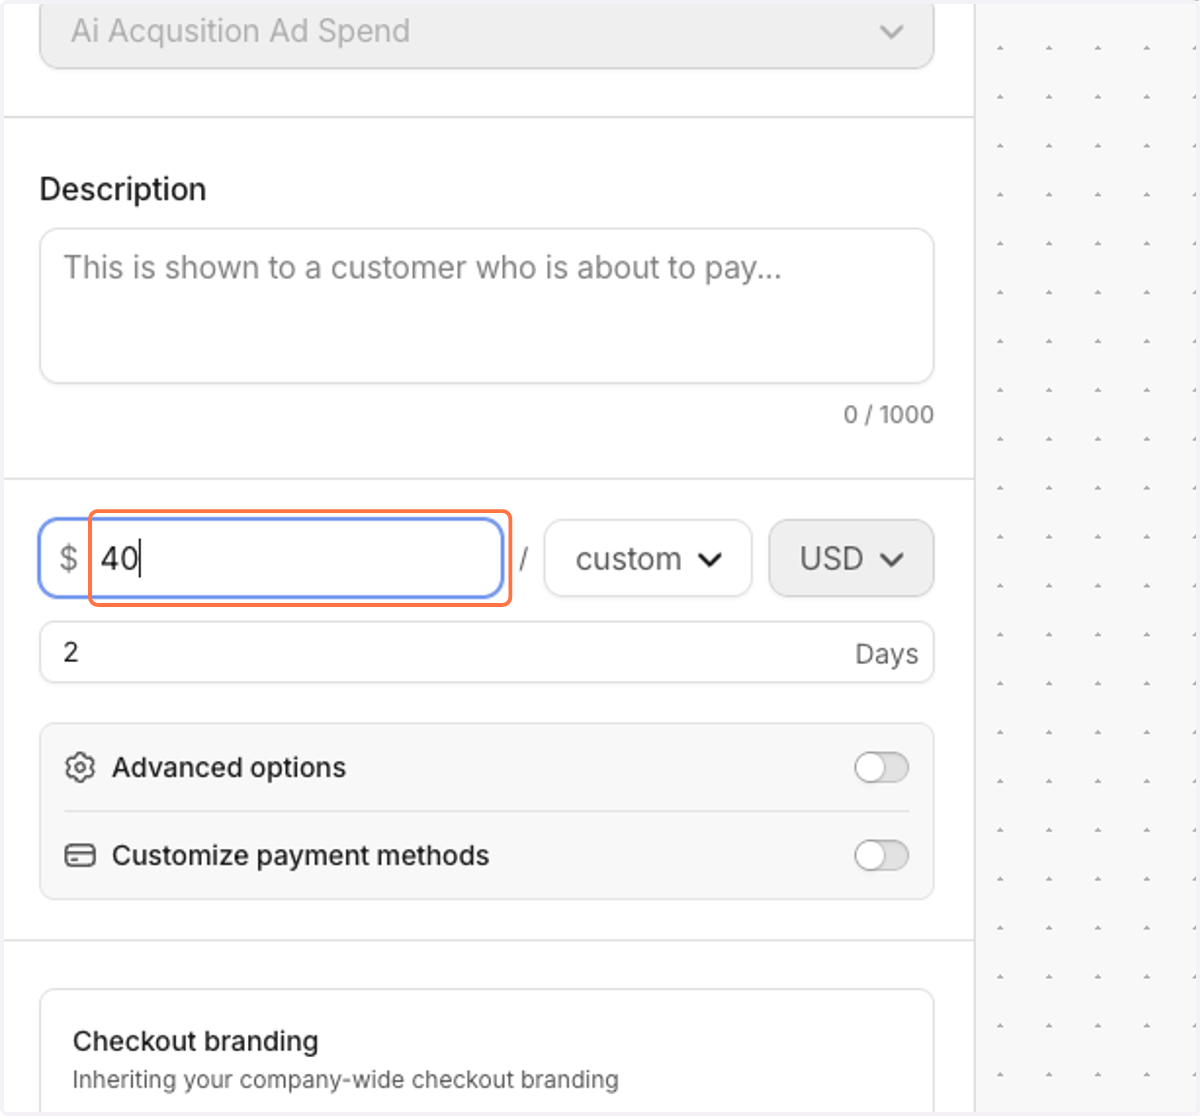Click the dollar sign prefix

(x=68, y=558)
